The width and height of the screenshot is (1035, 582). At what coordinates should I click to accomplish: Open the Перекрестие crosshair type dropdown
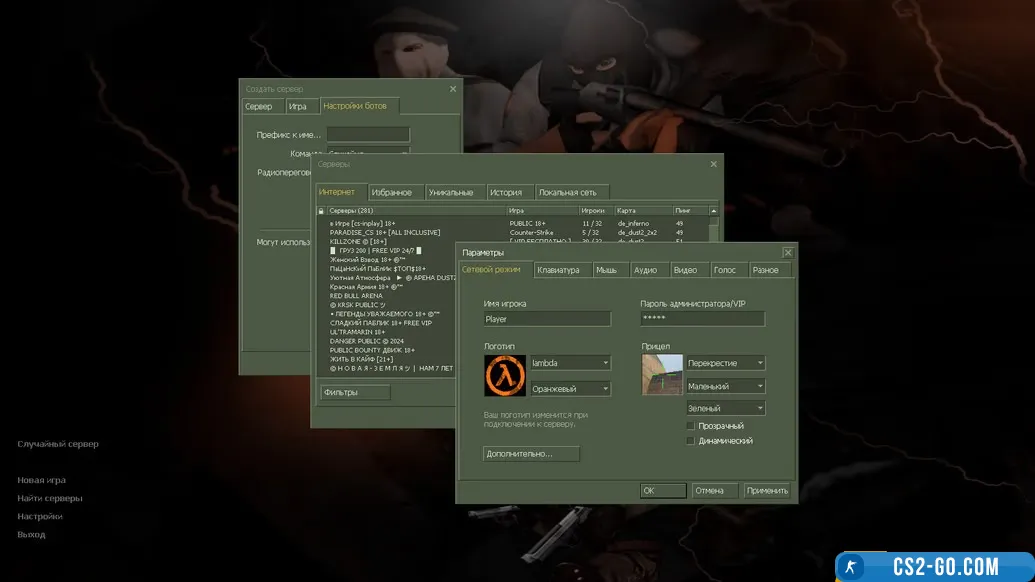[x=726, y=363]
